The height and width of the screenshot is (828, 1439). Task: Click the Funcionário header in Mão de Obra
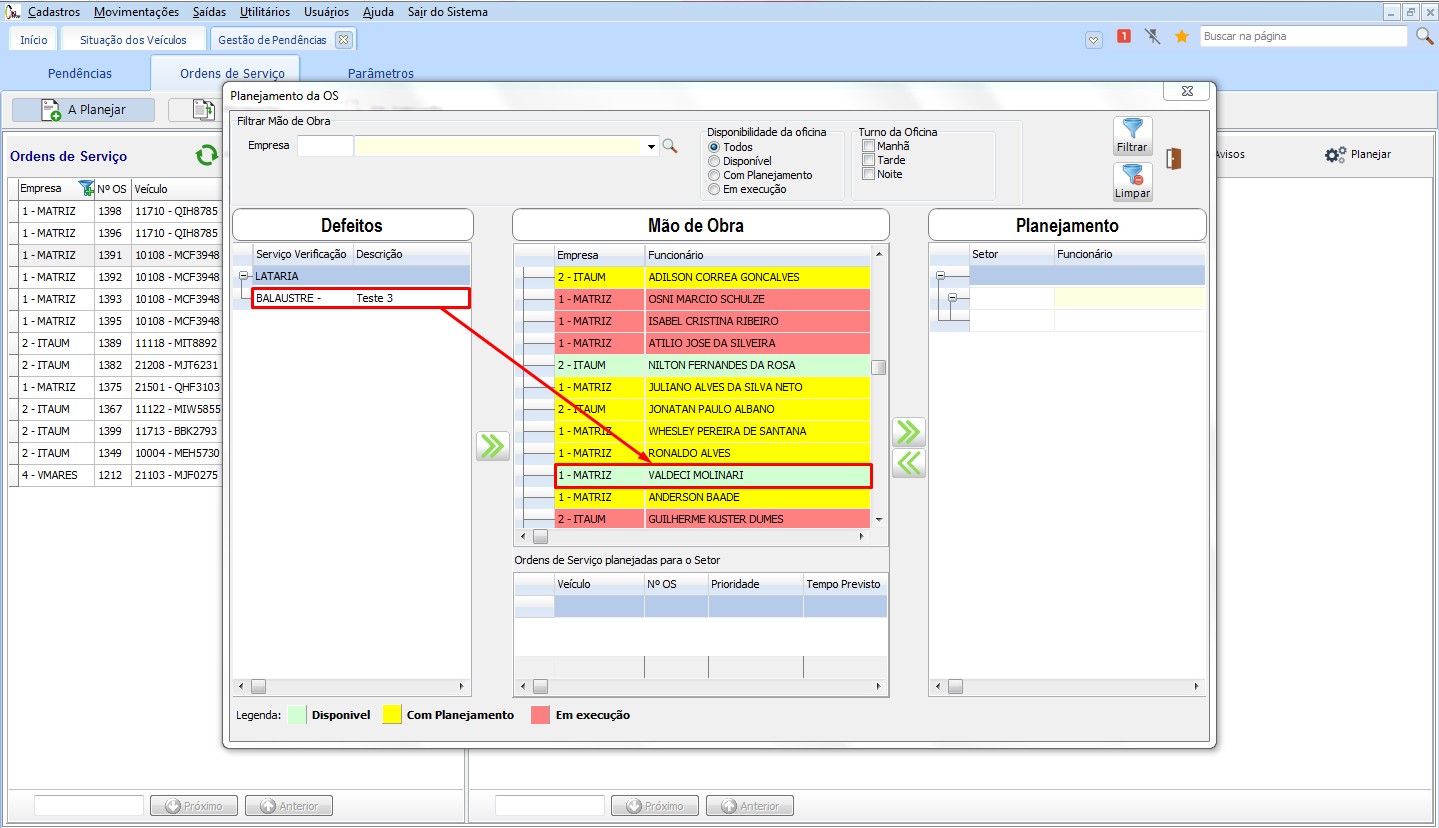tap(758, 255)
